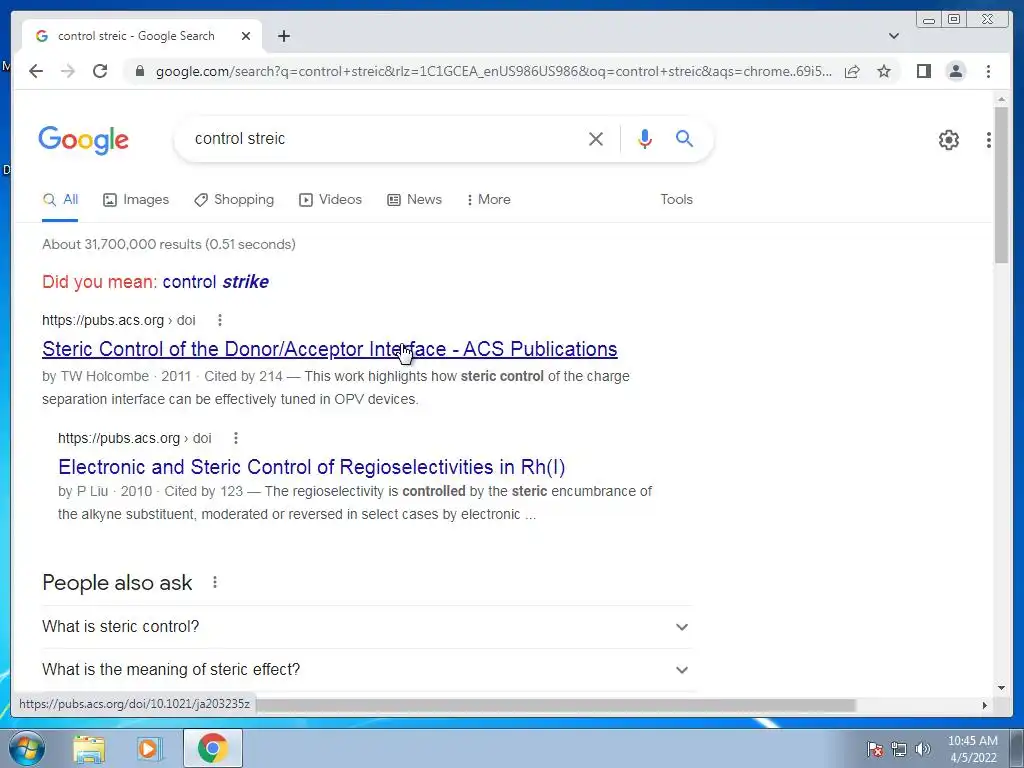Viewport: 1024px width, 768px height.
Task: Clear the search box with the X
Action: click(x=596, y=138)
